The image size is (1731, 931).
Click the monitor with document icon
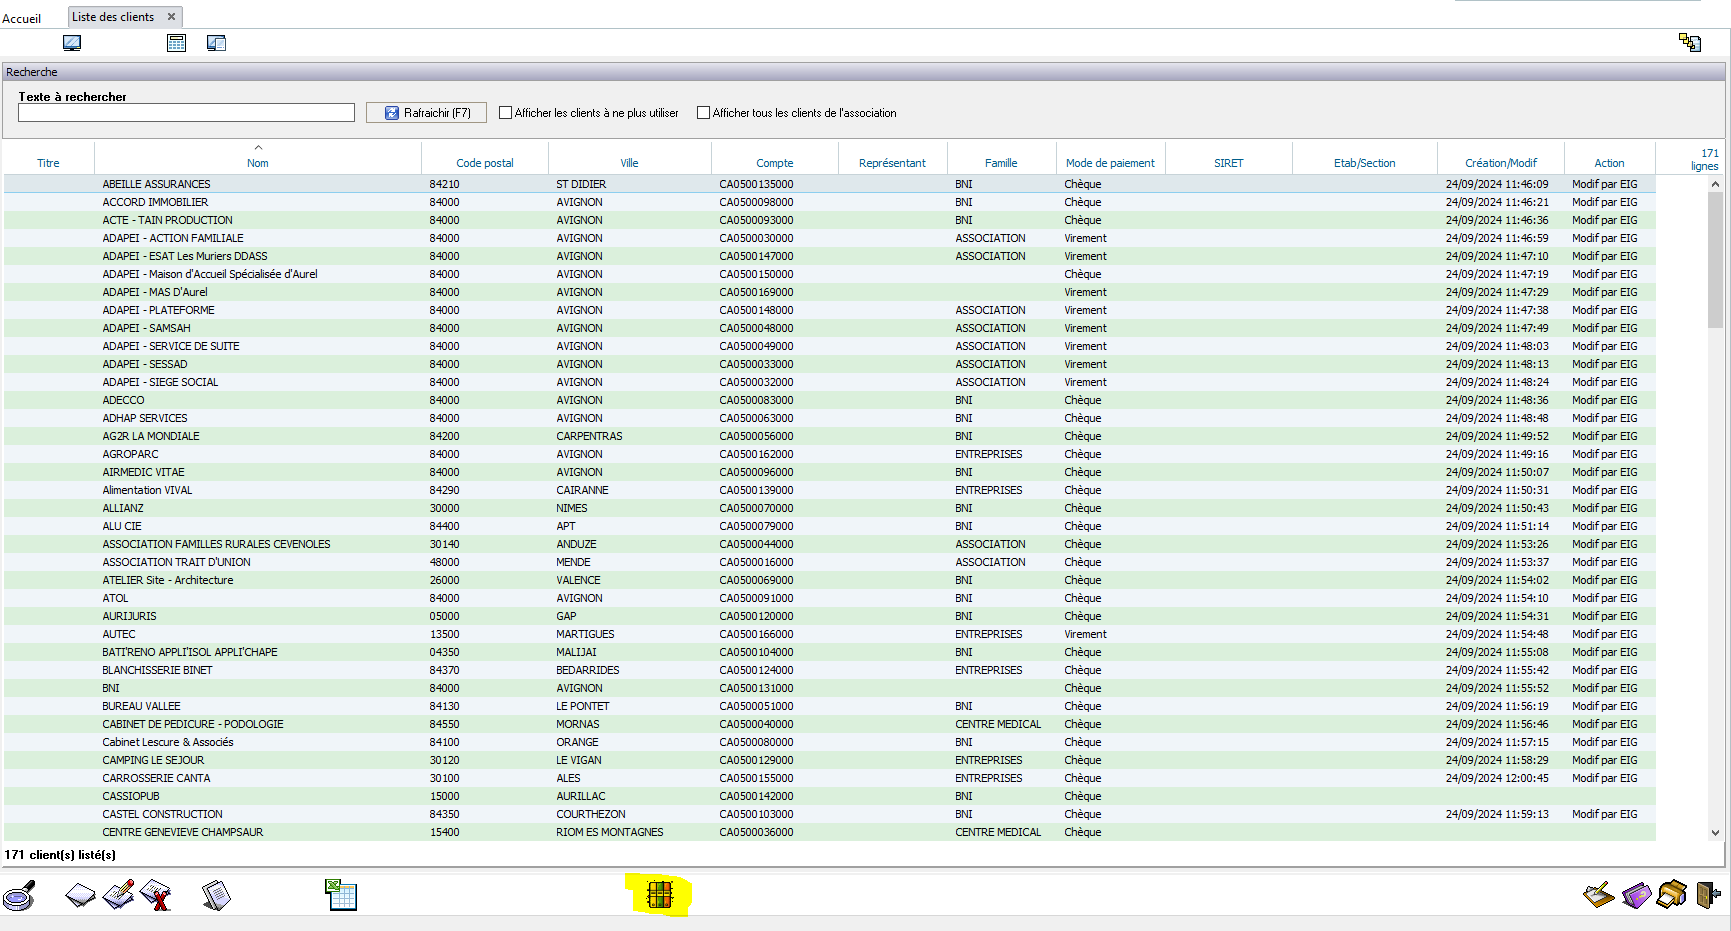pyautogui.click(x=216, y=43)
